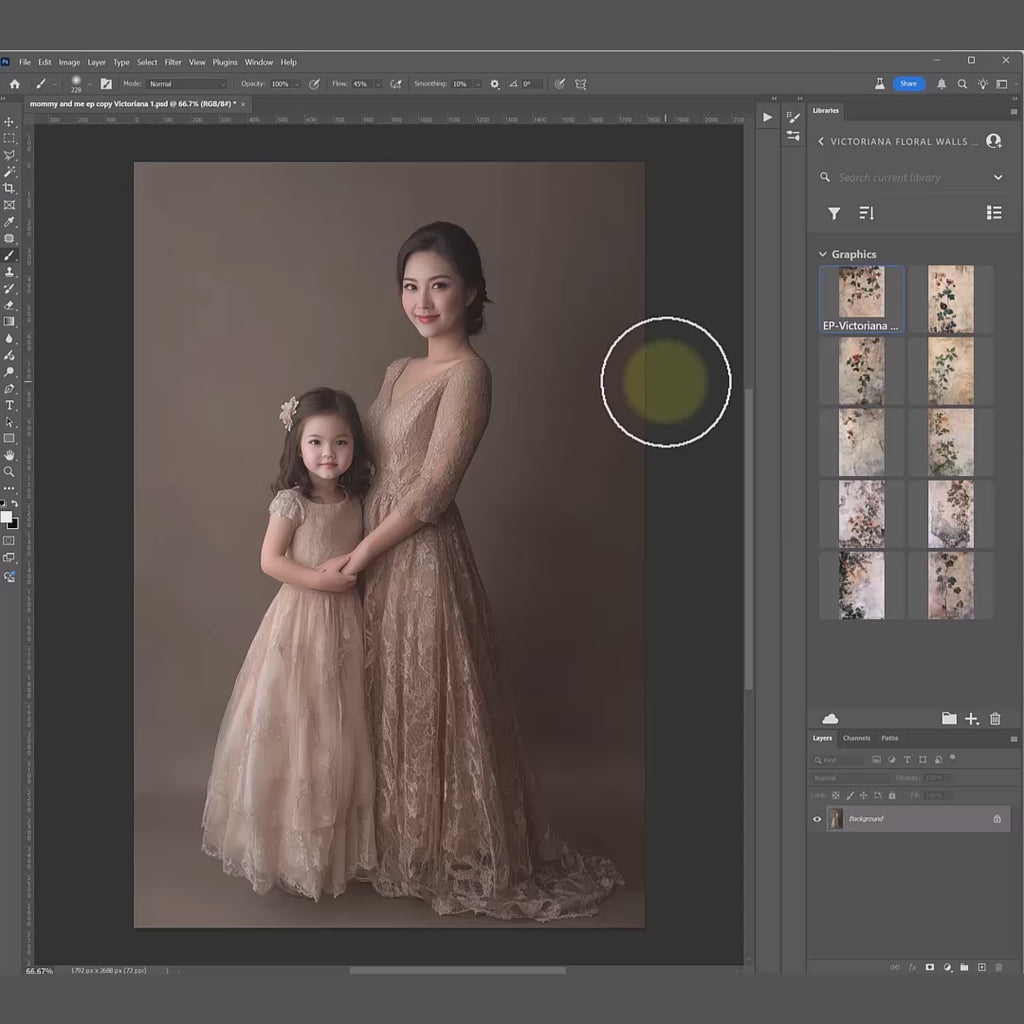This screenshot has height=1024, width=1024.
Task: Open the brush Mode dropdown
Action: coord(188,84)
